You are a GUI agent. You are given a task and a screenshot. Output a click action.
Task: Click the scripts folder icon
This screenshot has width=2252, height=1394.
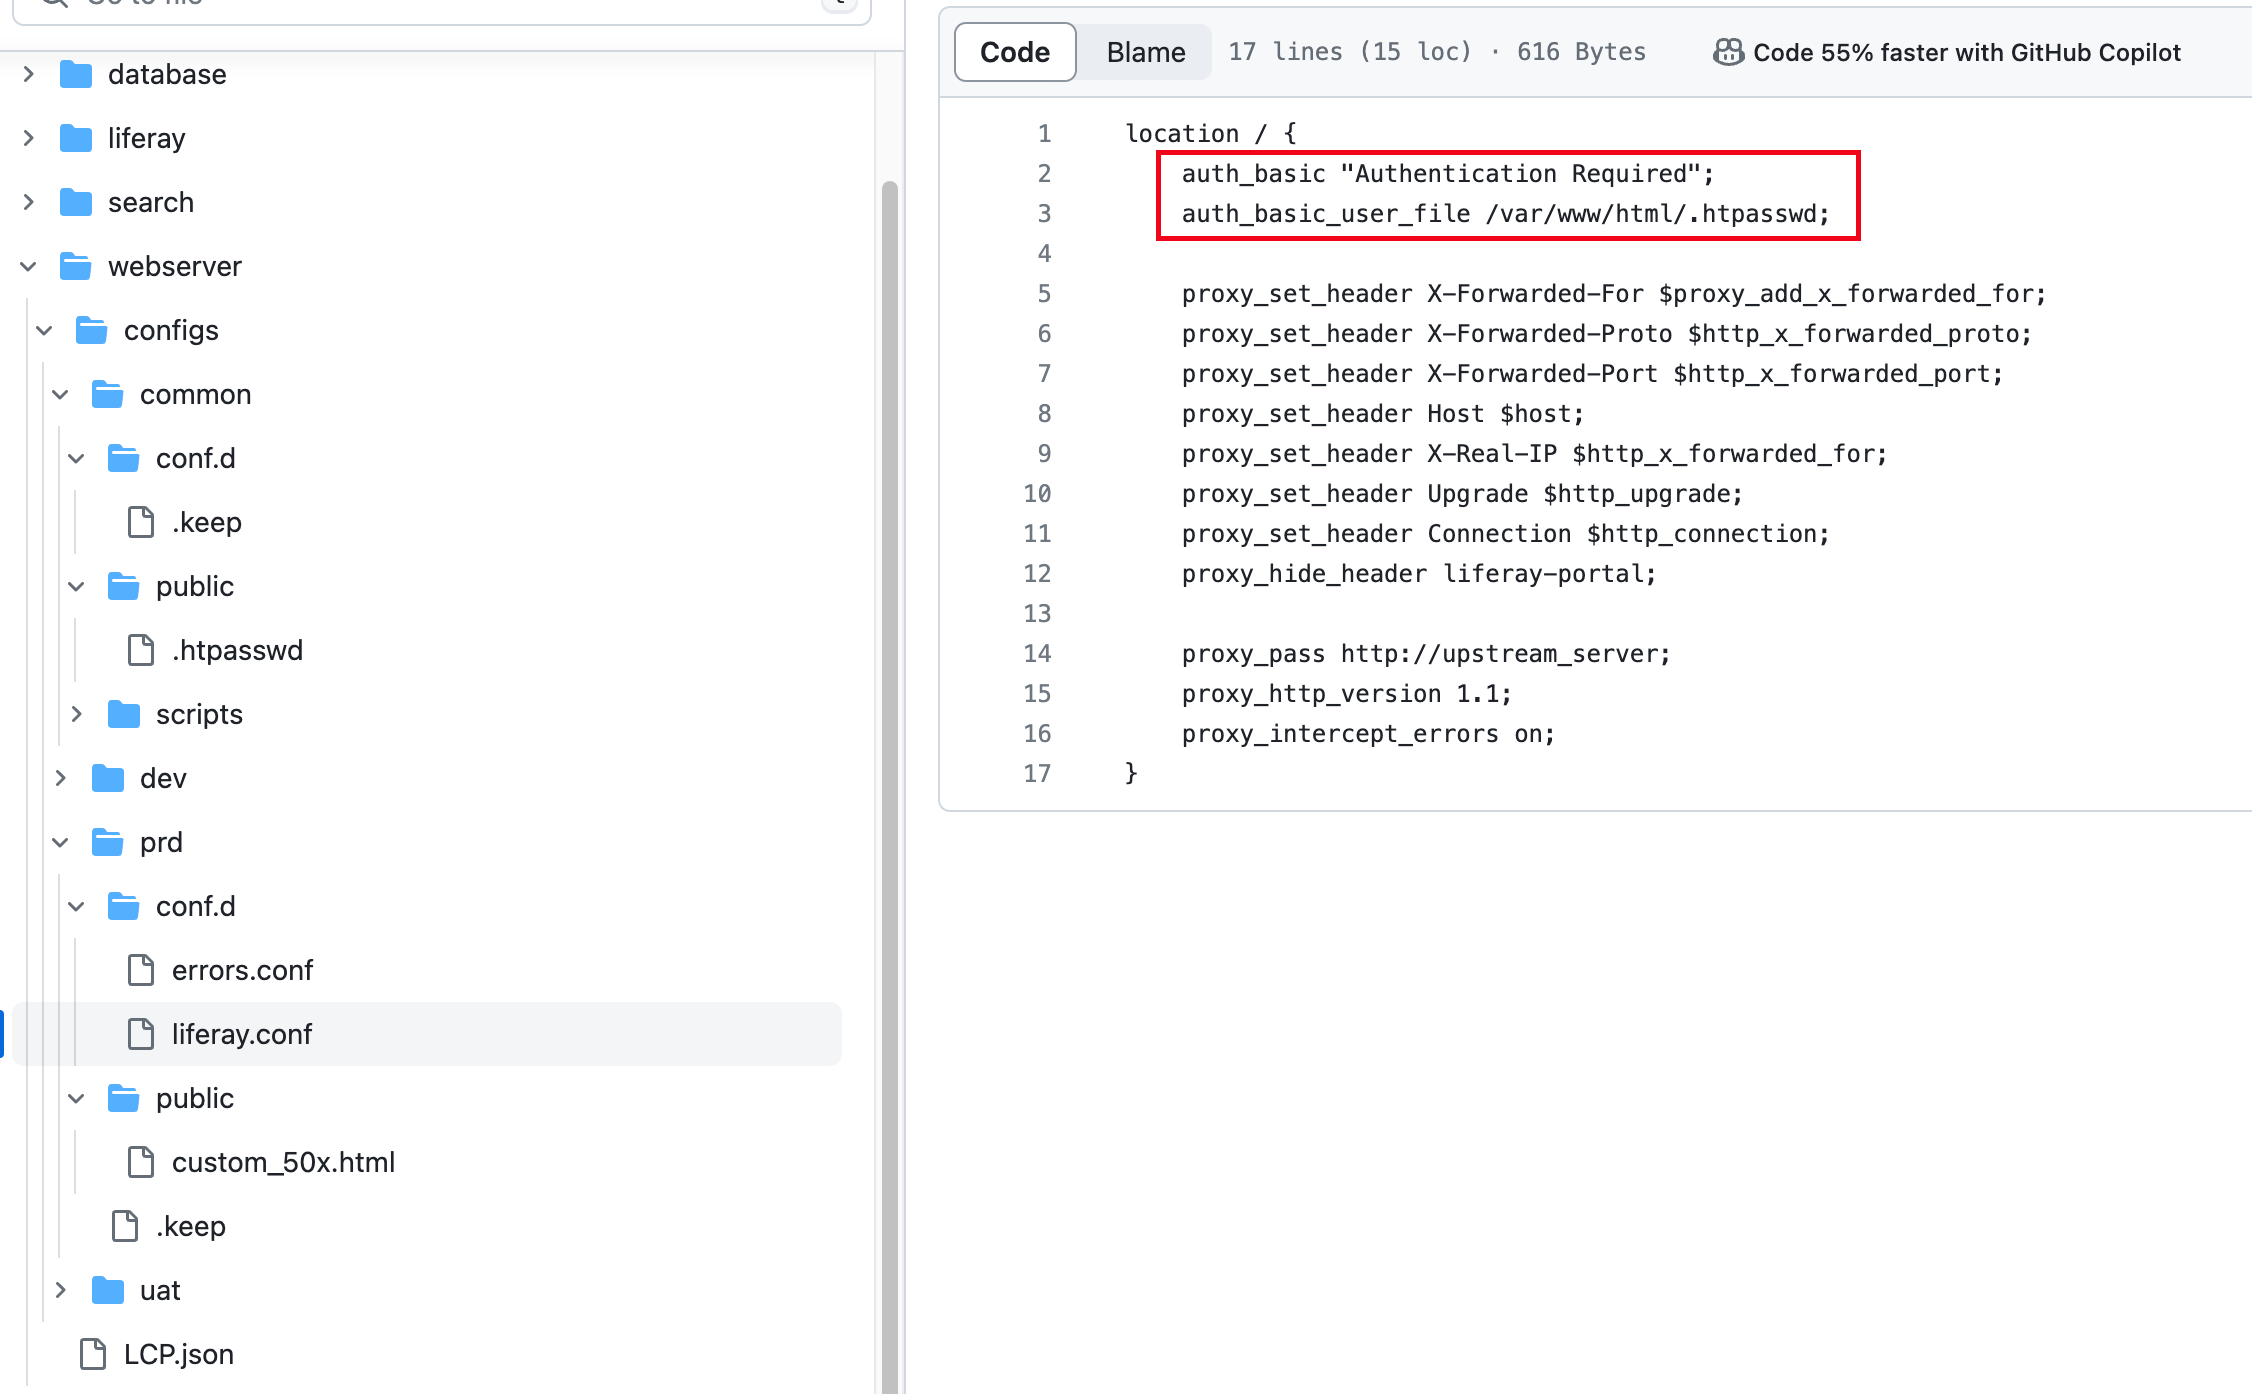pyautogui.click(x=124, y=715)
